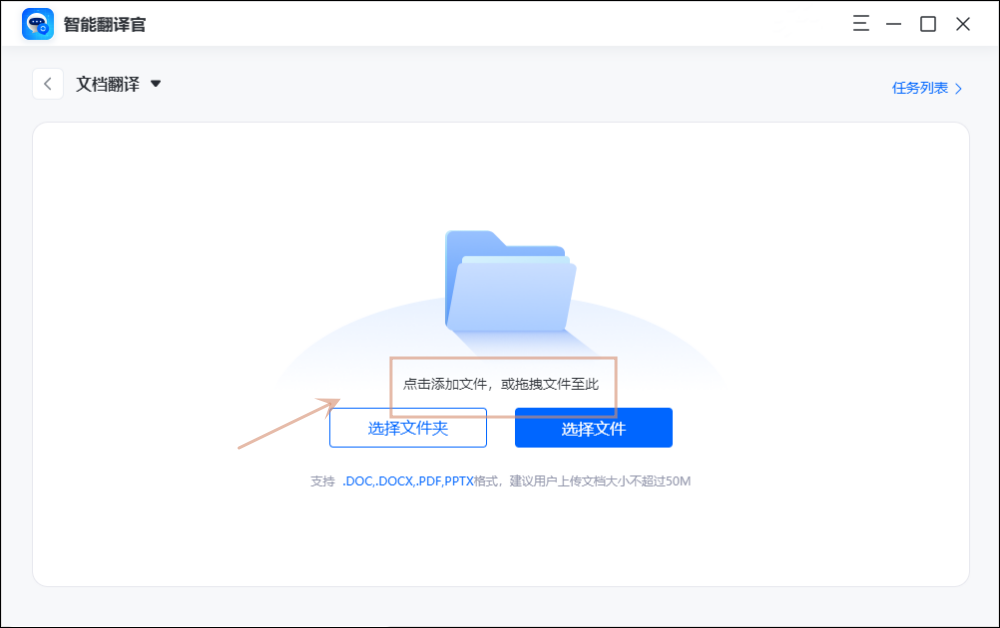
Task: Click the blue 选择文件 button
Action: pyautogui.click(x=594, y=428)
